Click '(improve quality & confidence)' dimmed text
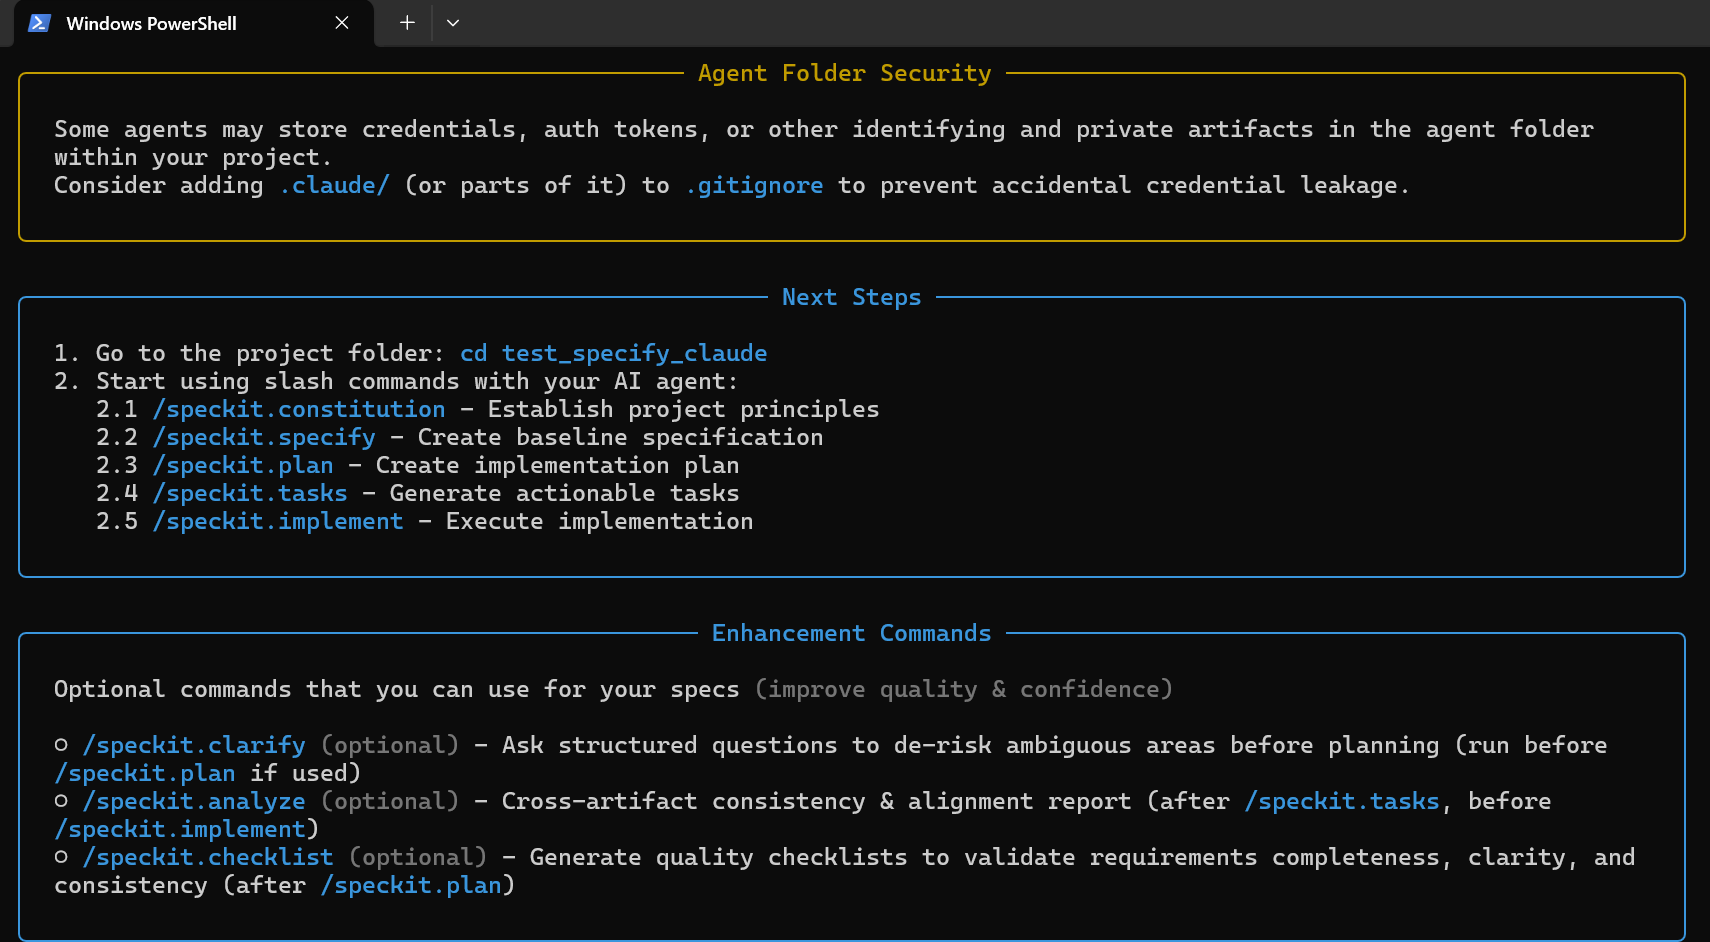1710x942 pixels. point(963,689)
